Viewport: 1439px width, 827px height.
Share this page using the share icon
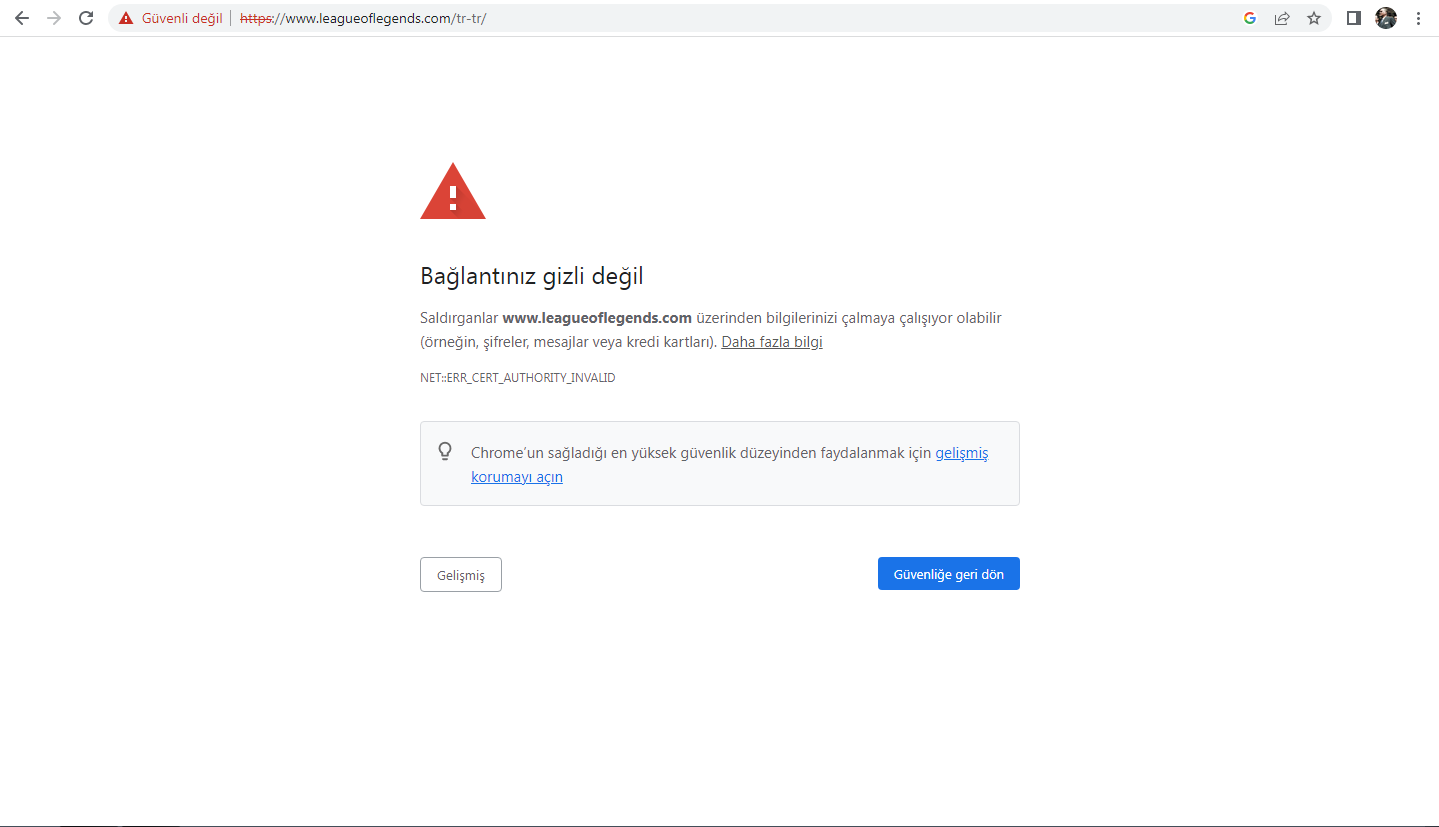[1282, 18]
